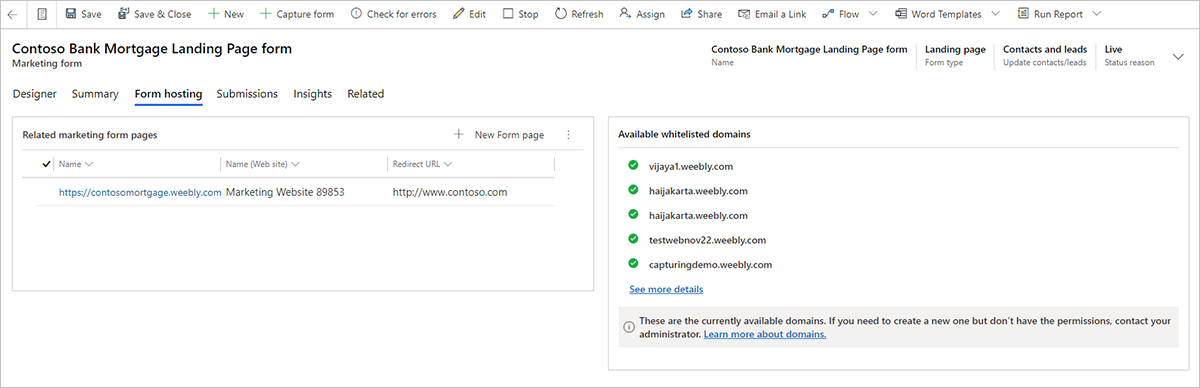
Task: Click the Save button
Action: [83, 15]
